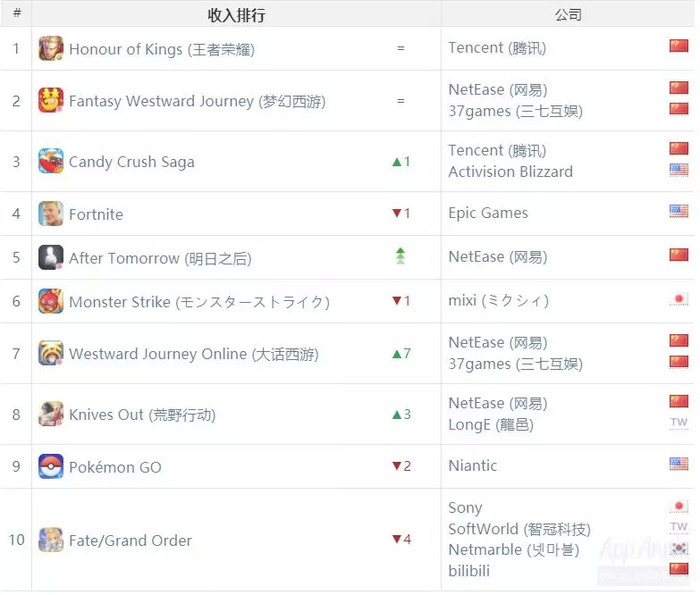The height and width of the screenshot is (595, 700).
Task: Click the new-entry double arrow for After Tomorrow
Action: click(400, 256)
